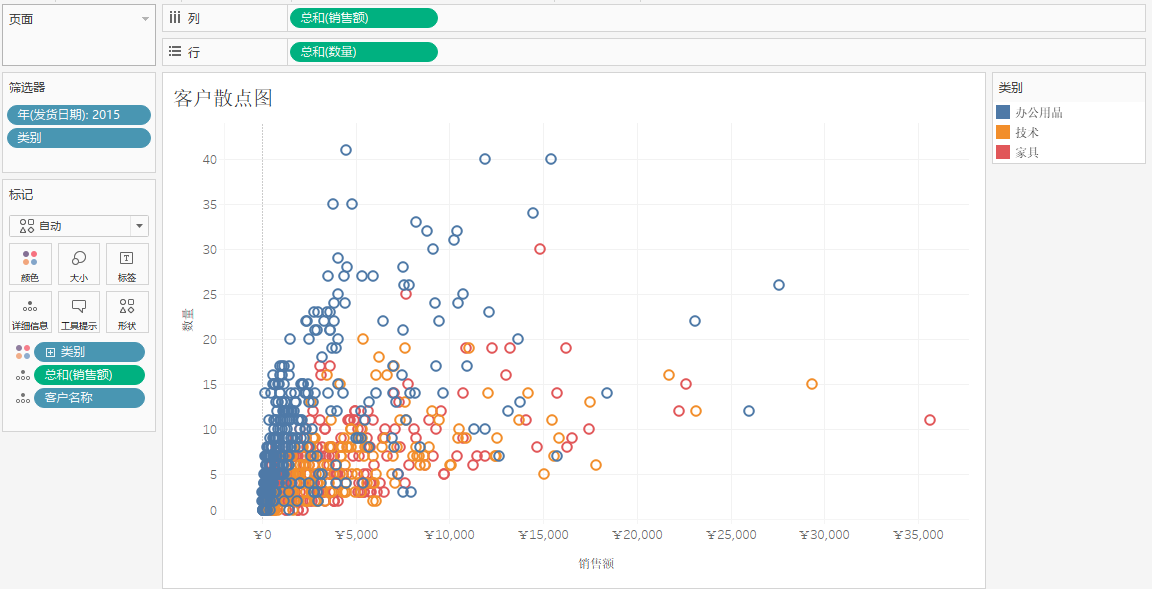Open the 形状 (Shape) marks card
The width and height of the screenshot is (1152, 589).
click(127, 312)
